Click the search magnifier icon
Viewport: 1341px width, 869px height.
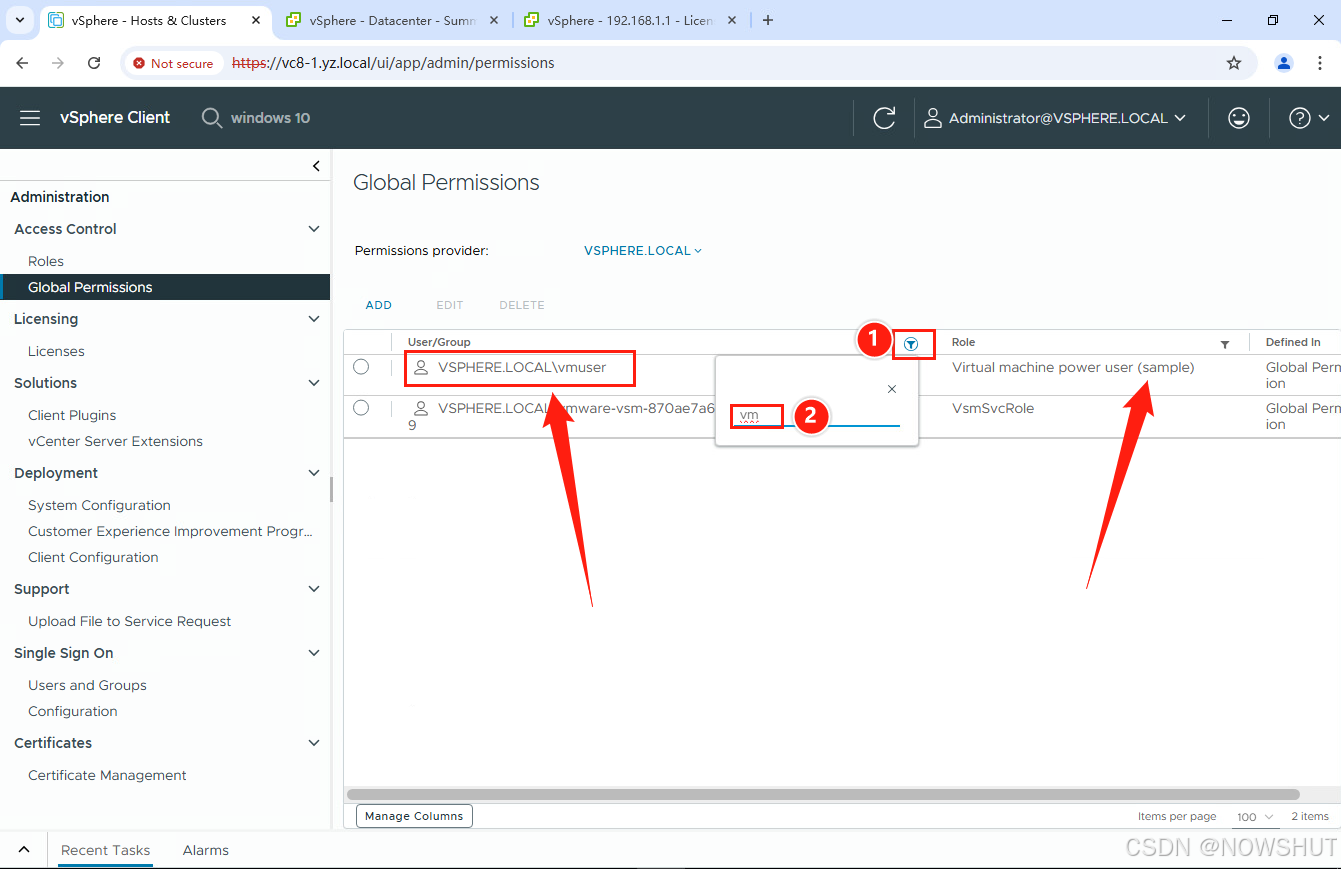211,118
